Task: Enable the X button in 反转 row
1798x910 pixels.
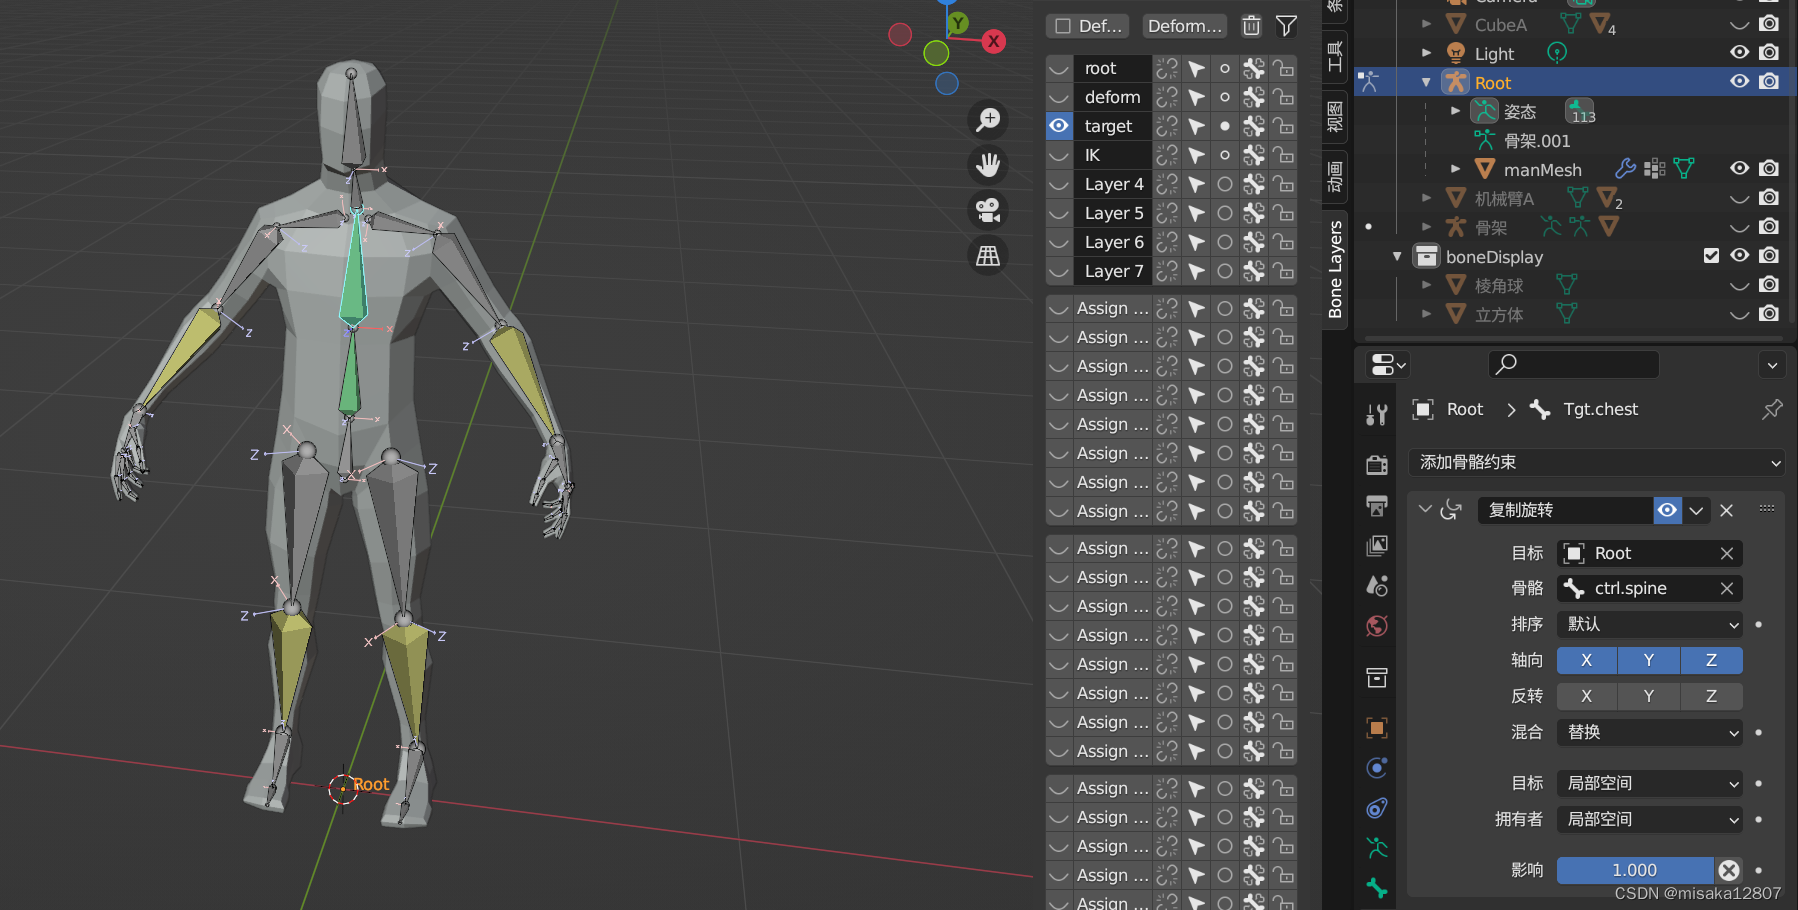Action: point(1587,696)
